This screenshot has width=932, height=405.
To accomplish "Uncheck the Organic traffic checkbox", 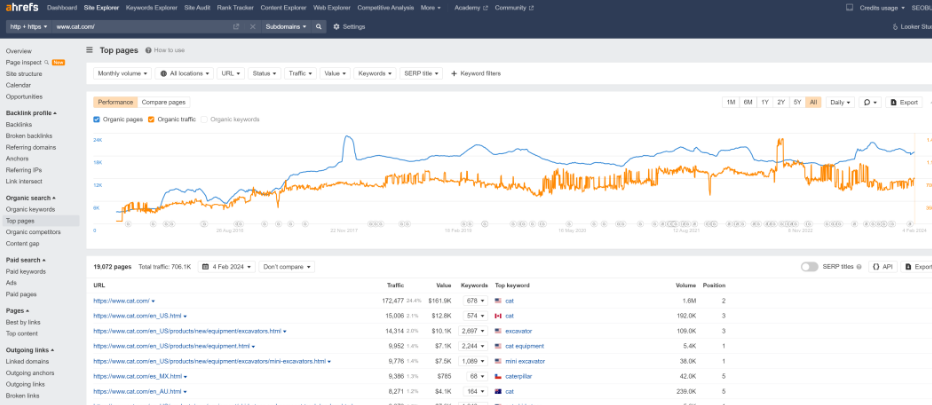I will click(x=150, y=119).
